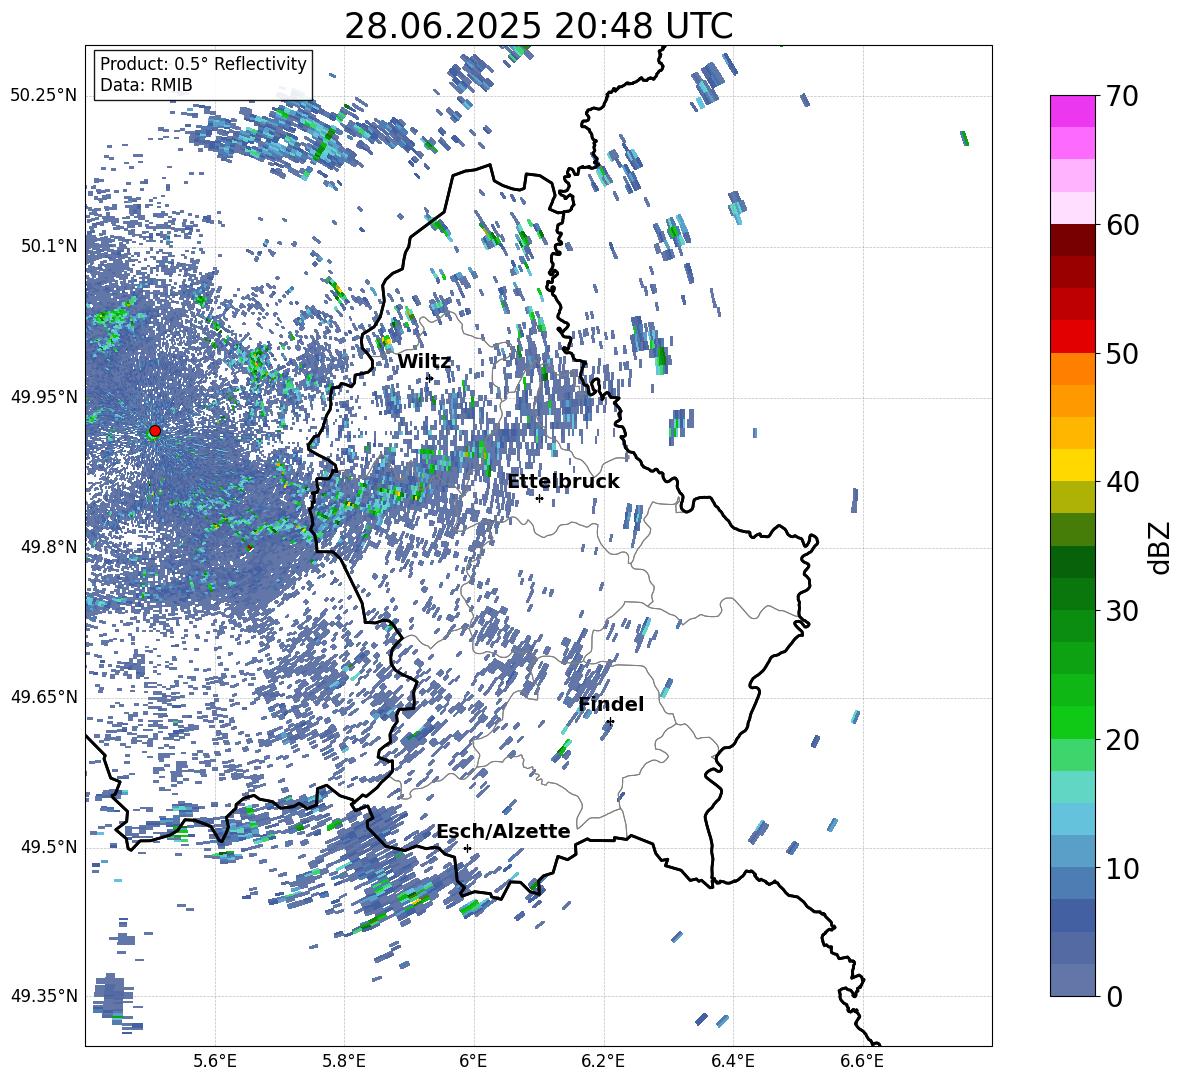Click the Esch/Alzette location cross marker
The width and height of the screenshot is (1184, 1081).
467,848
